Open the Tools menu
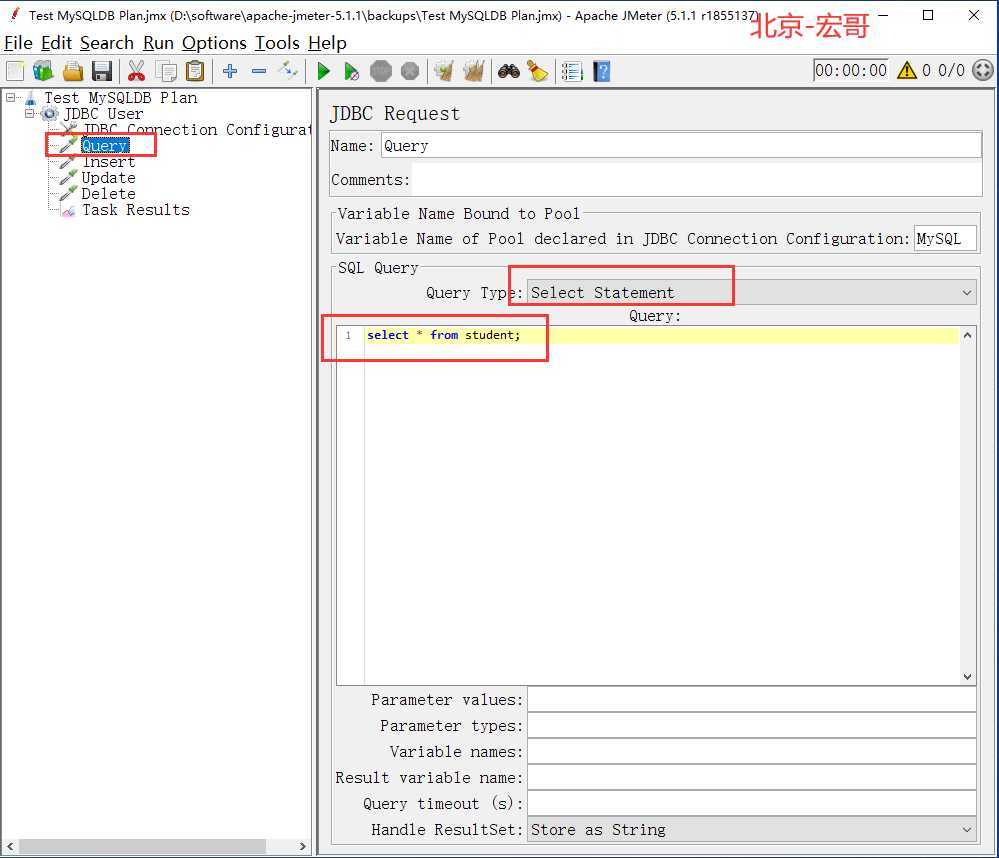 pos(277,43)
